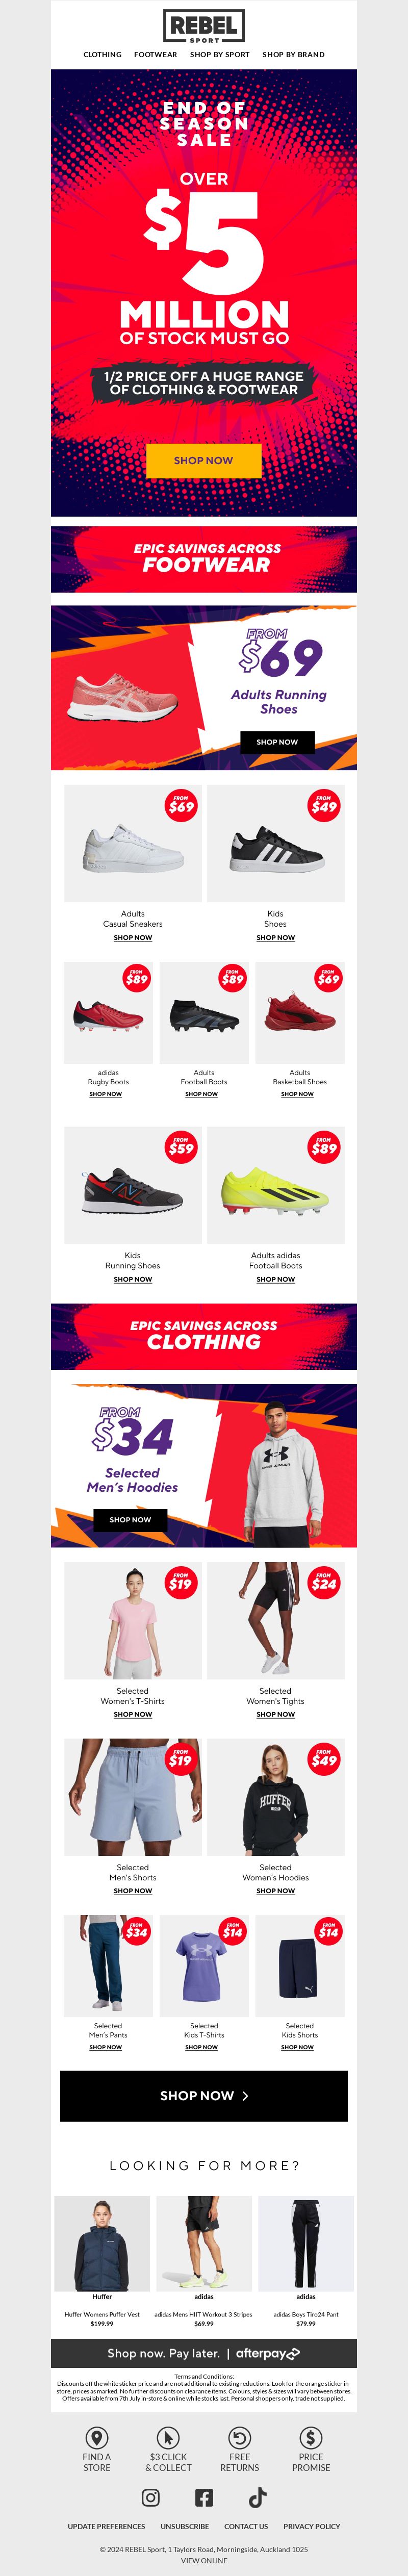Click the Rebel Sport logo
This screenshot has height=2576, width=408.
click(204, 27)
